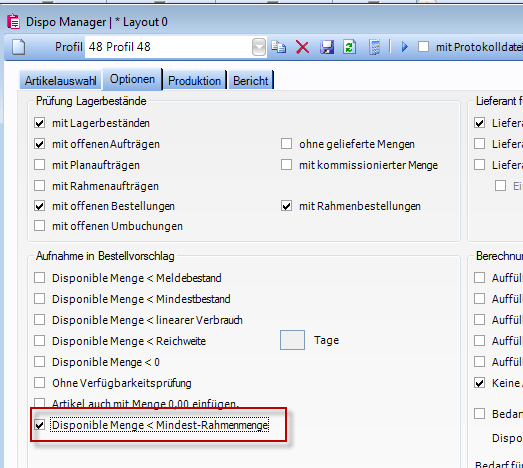Click the green refresh icon
523x468 pixels.
pyautogui.click(x=350, y=47)
